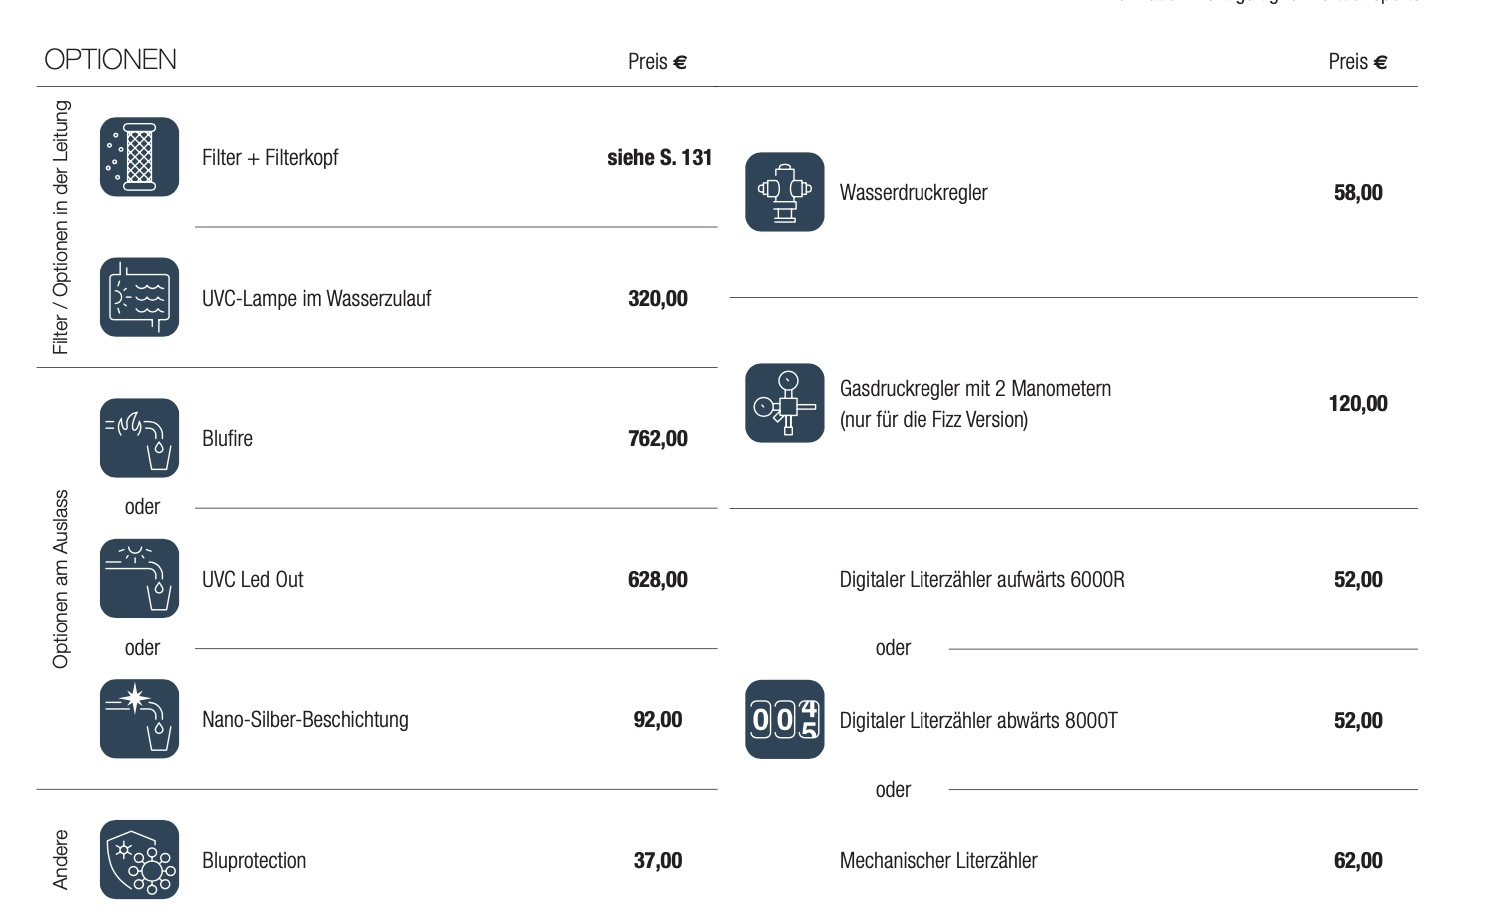Screen dimensions: 1488x924
Task: Click the OPTIONEN section heading
Action: click(110, 60)
